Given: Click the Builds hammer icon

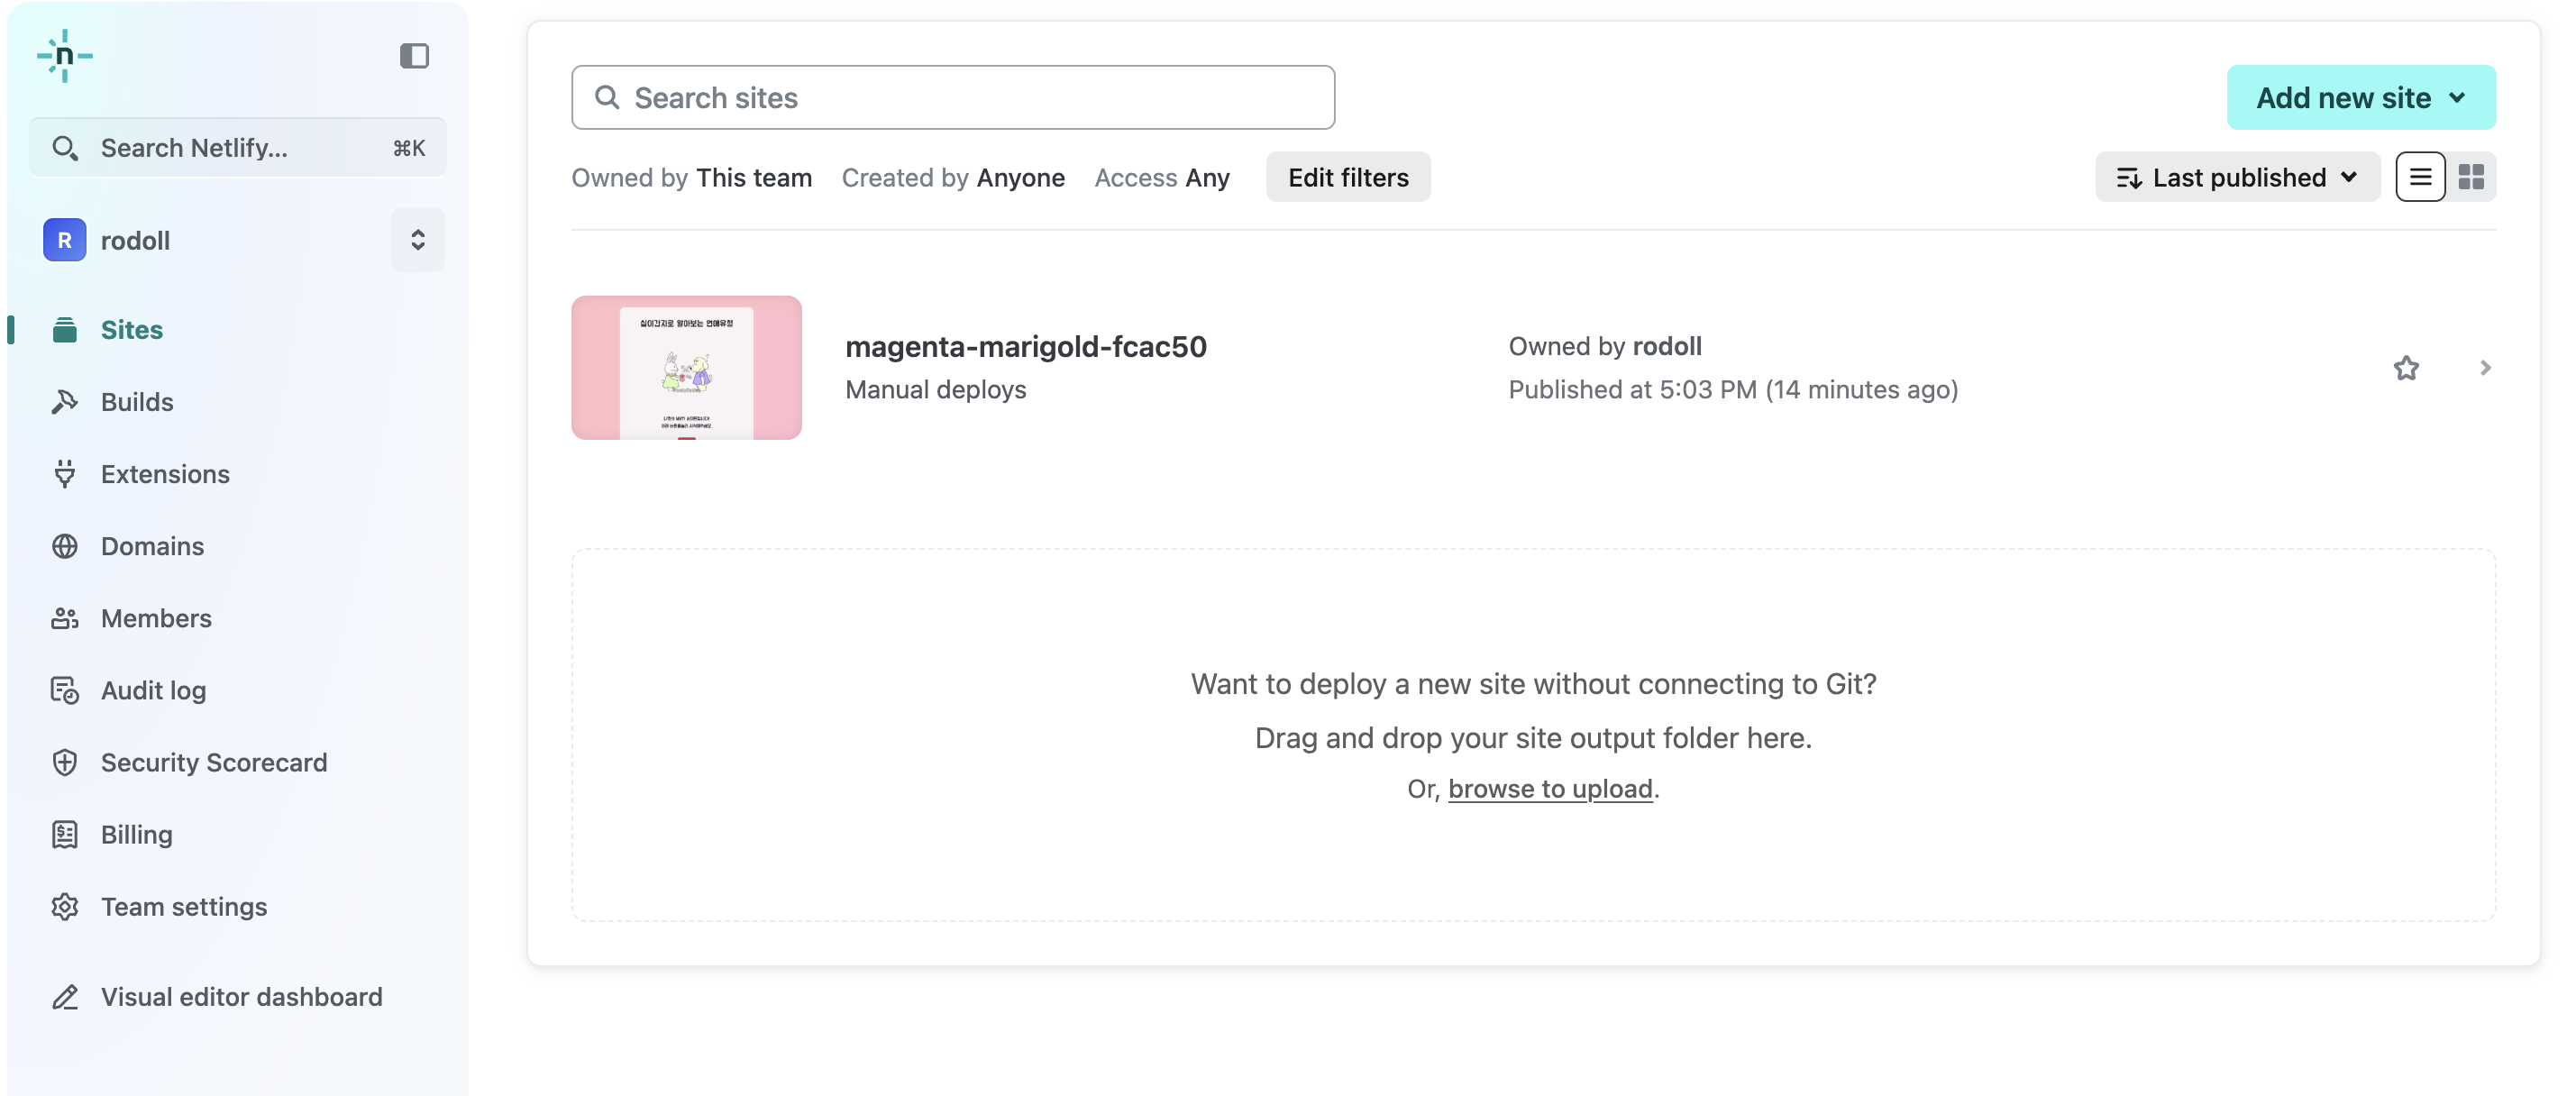Looking at the screenshot, I should coord(65,402).
